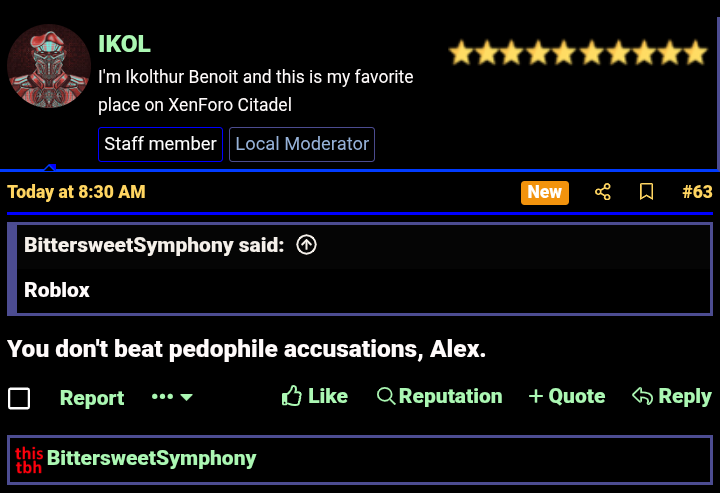
Task: Open the IKOL username profile link
Action: (124, 44)
